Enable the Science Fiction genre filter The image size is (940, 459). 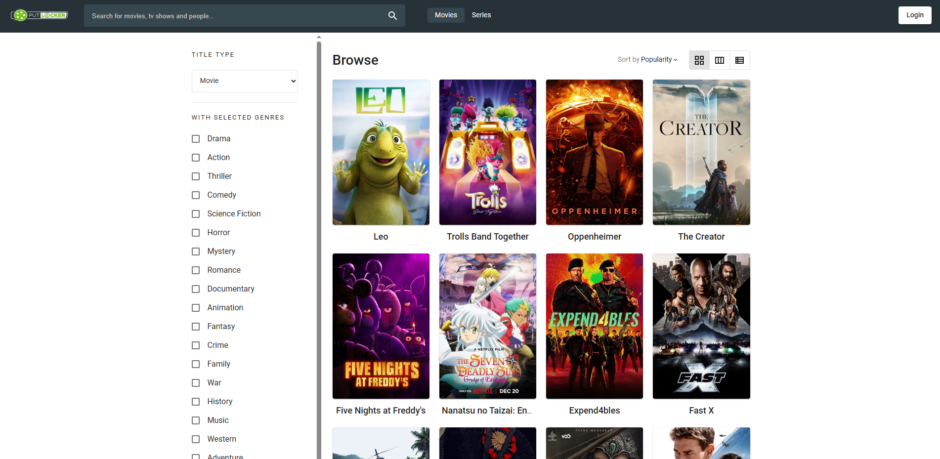pyautogui.click(x=196, y=214)
